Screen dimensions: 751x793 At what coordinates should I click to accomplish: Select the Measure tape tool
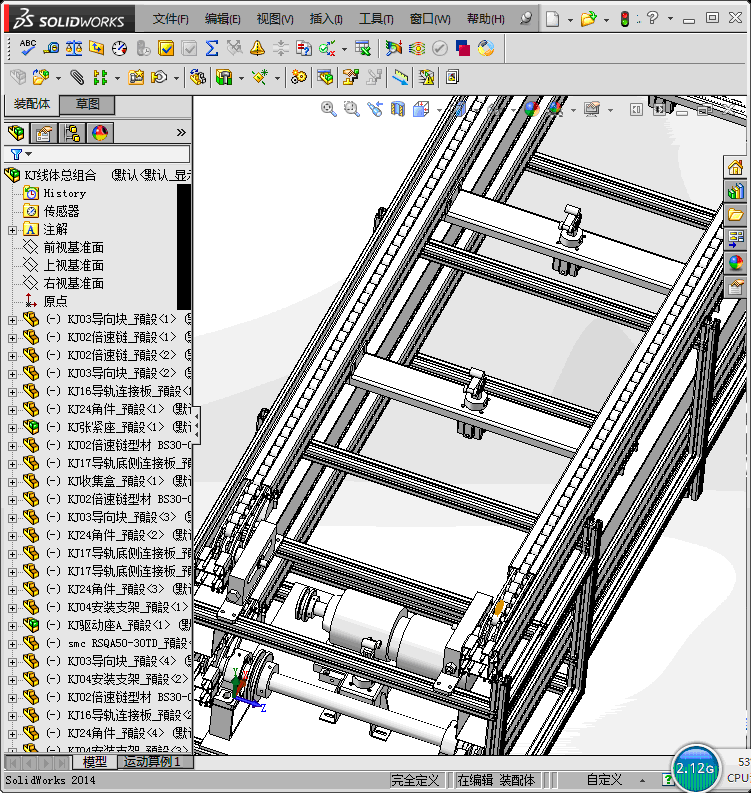click(51, 49)
